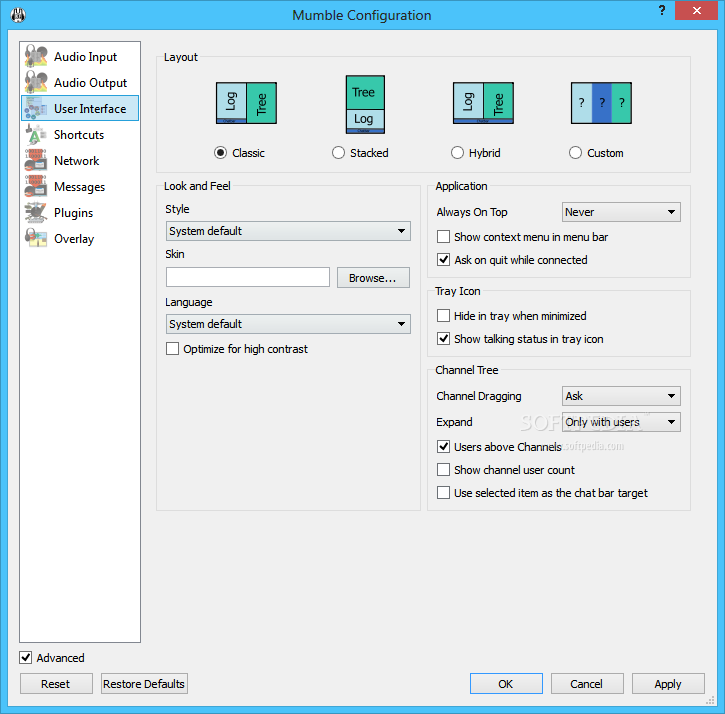Screen dimensions: 725x714
Task: Click the Apply button
Action: [x=668, y=683]
